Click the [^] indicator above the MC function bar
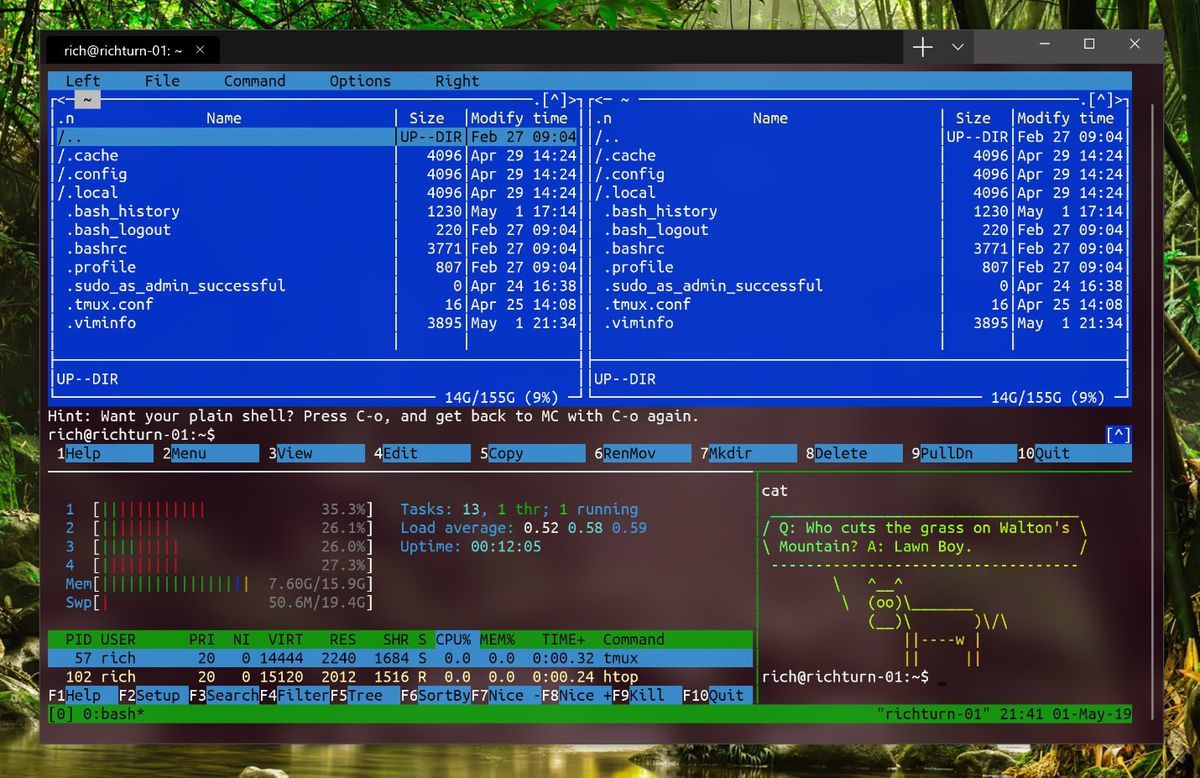Screen dimensions: 1200x778 (1117, 434)
